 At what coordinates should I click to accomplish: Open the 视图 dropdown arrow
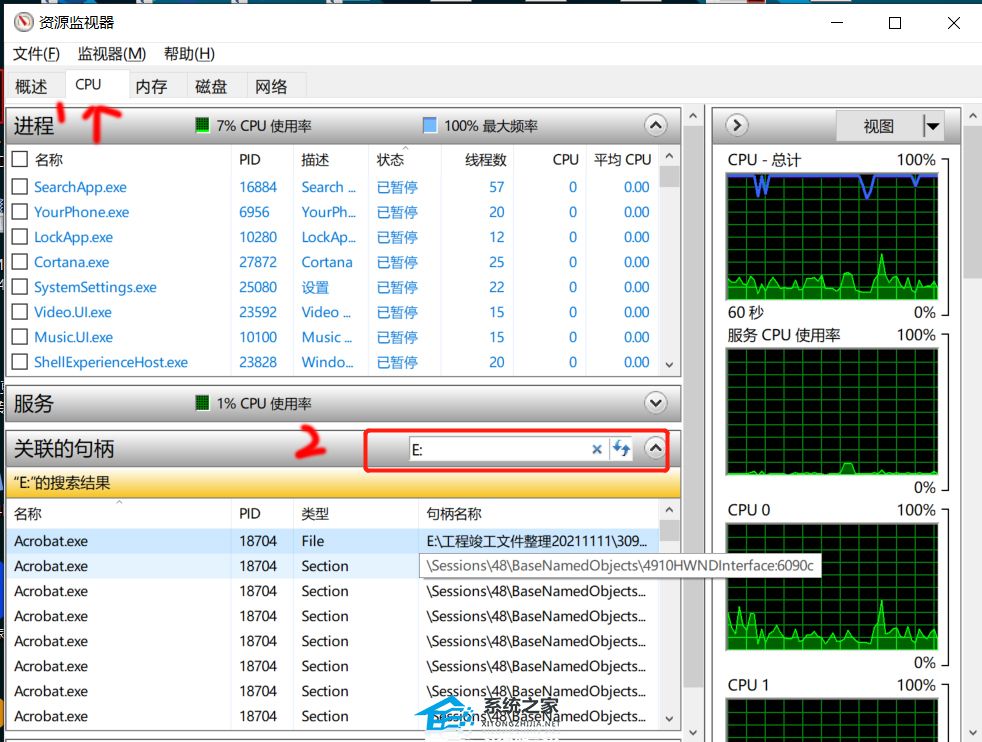click(x=933, y=126)
